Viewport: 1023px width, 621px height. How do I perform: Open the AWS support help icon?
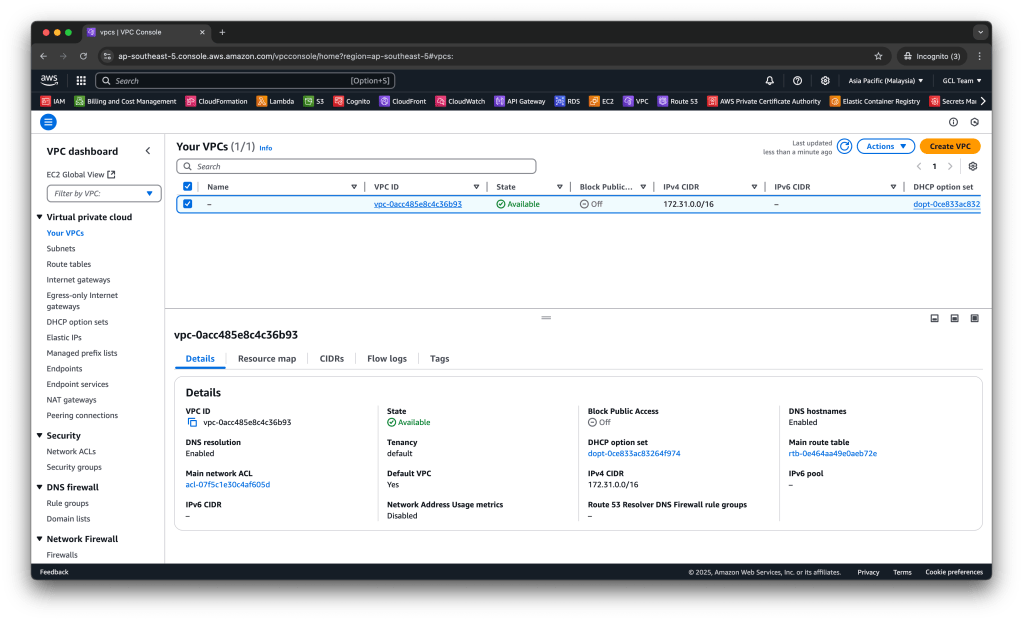coord(797,80)
